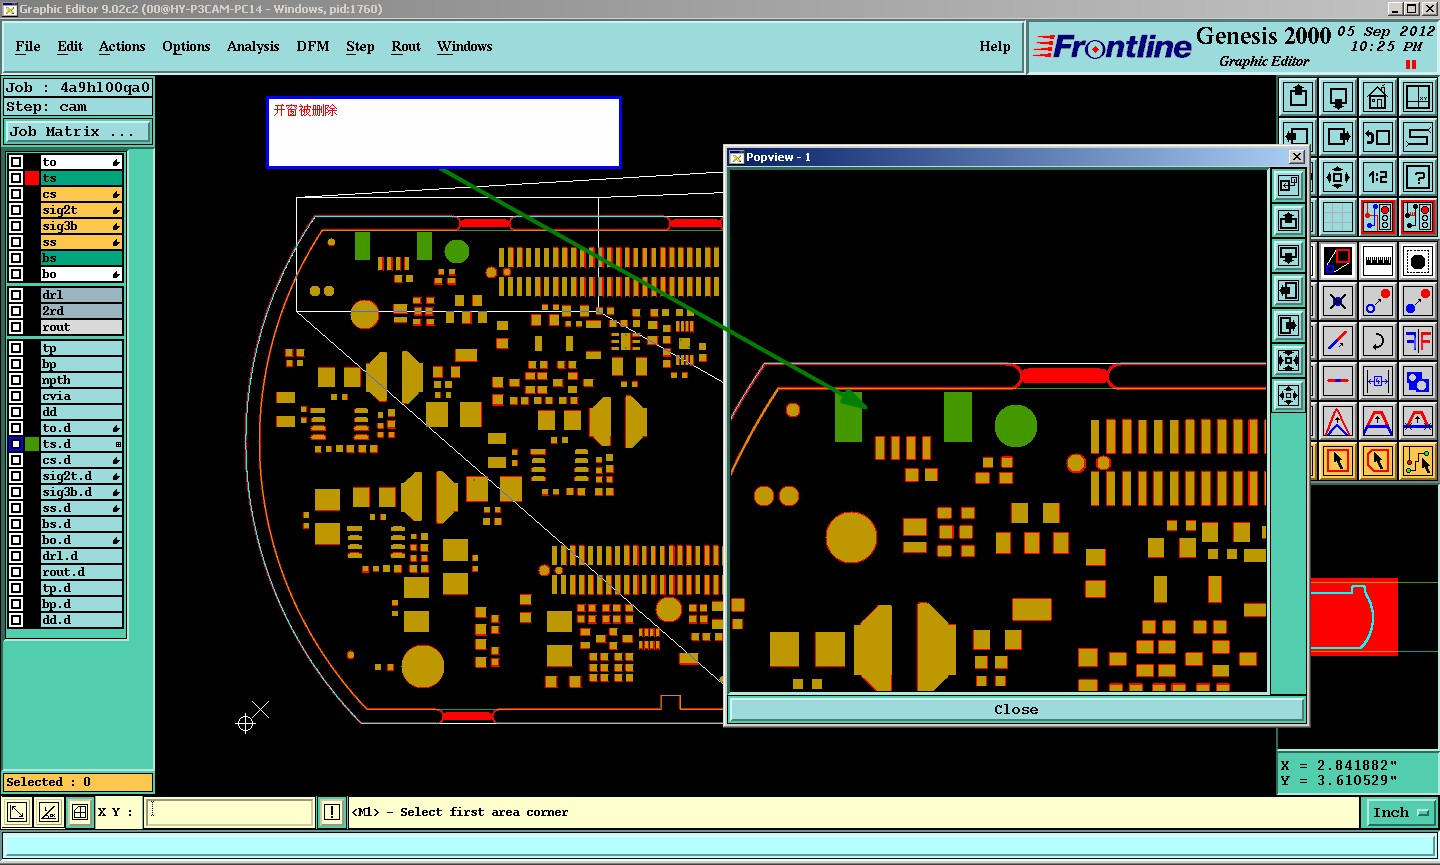Click the bottom bar window grid icon
Image resolution: width=1440 pixels, height=865 pixels.
click(80, 812)
